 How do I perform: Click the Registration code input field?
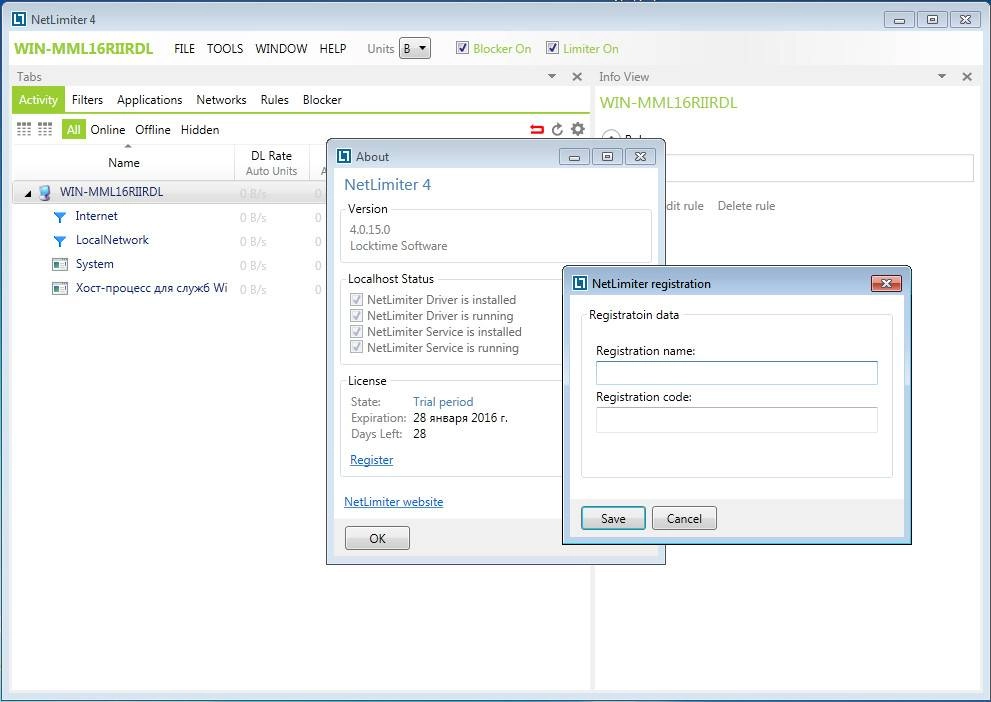click(736, 420)
